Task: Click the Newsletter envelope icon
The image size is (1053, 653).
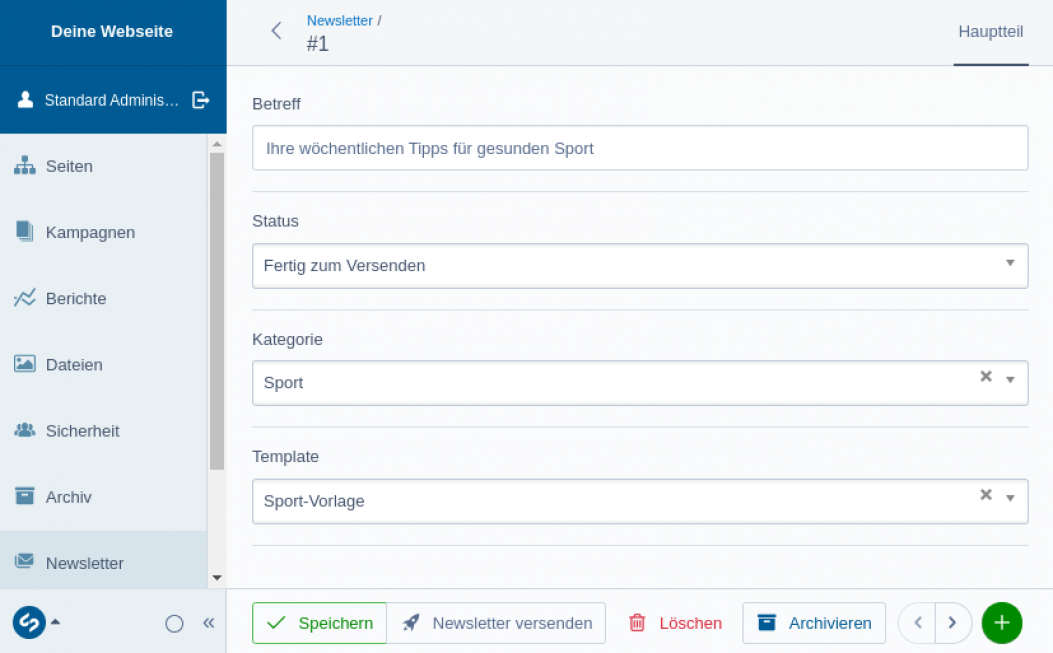Action: point(25,560)
